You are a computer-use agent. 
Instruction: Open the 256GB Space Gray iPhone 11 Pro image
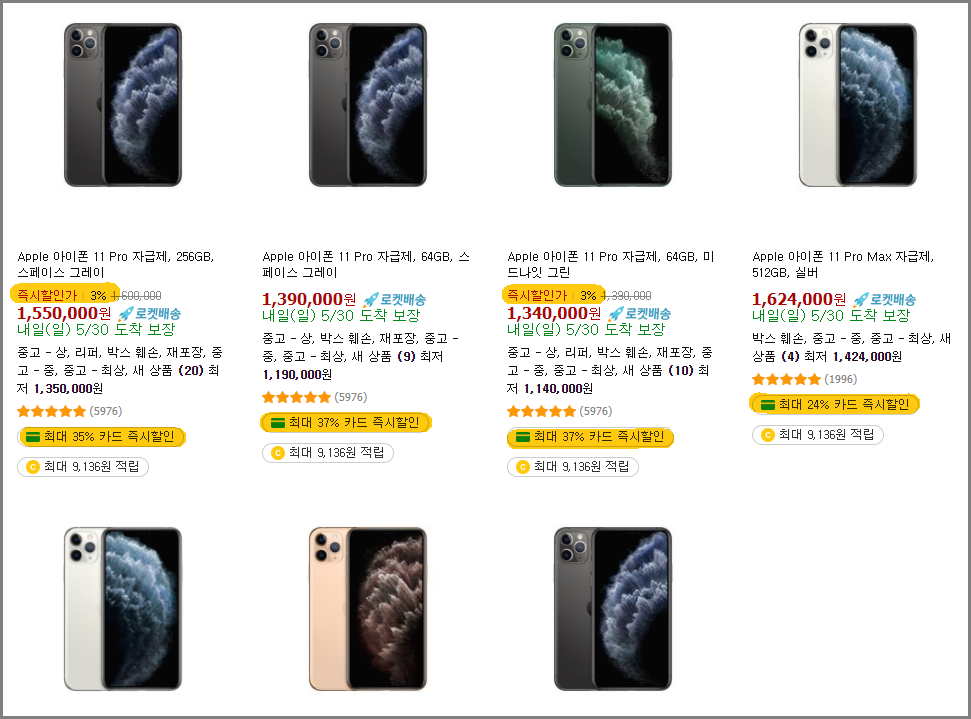coord(123,105)
